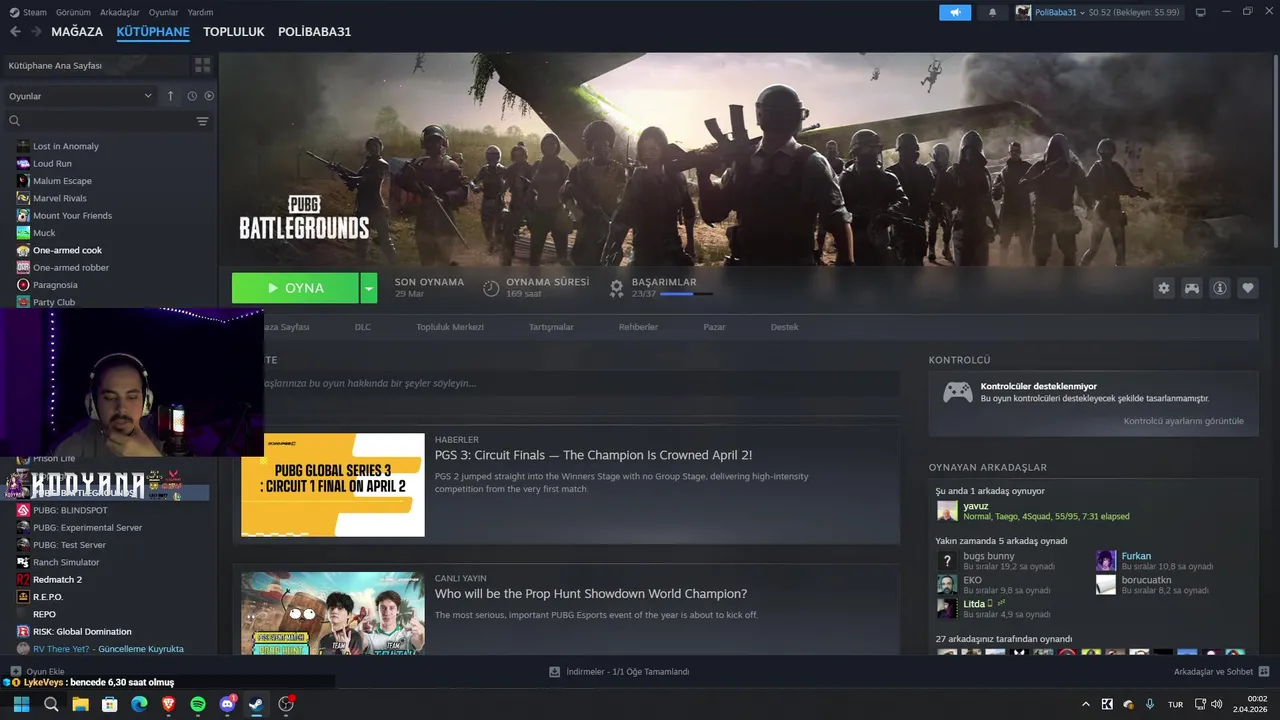The image size is (1280, 720).
Task: Open the Steam menu
Action: (28, 12)
